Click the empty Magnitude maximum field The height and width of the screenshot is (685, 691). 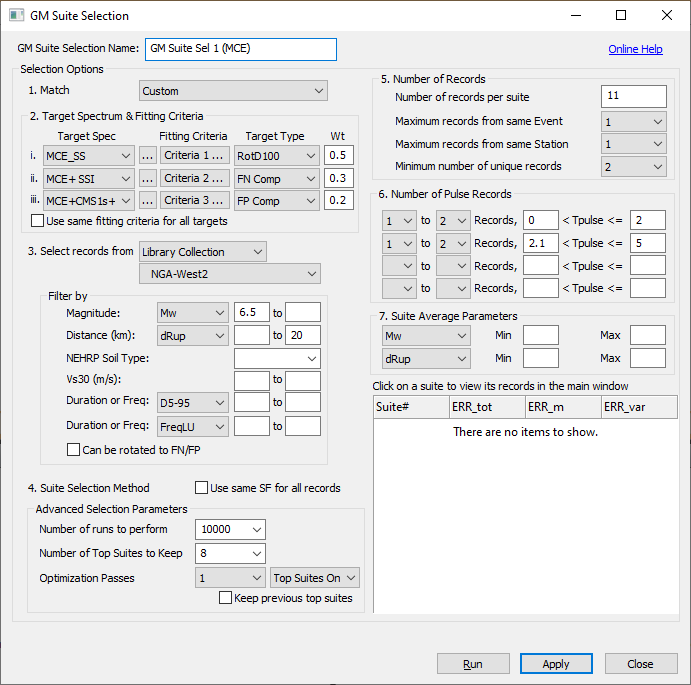click(303, 313)
